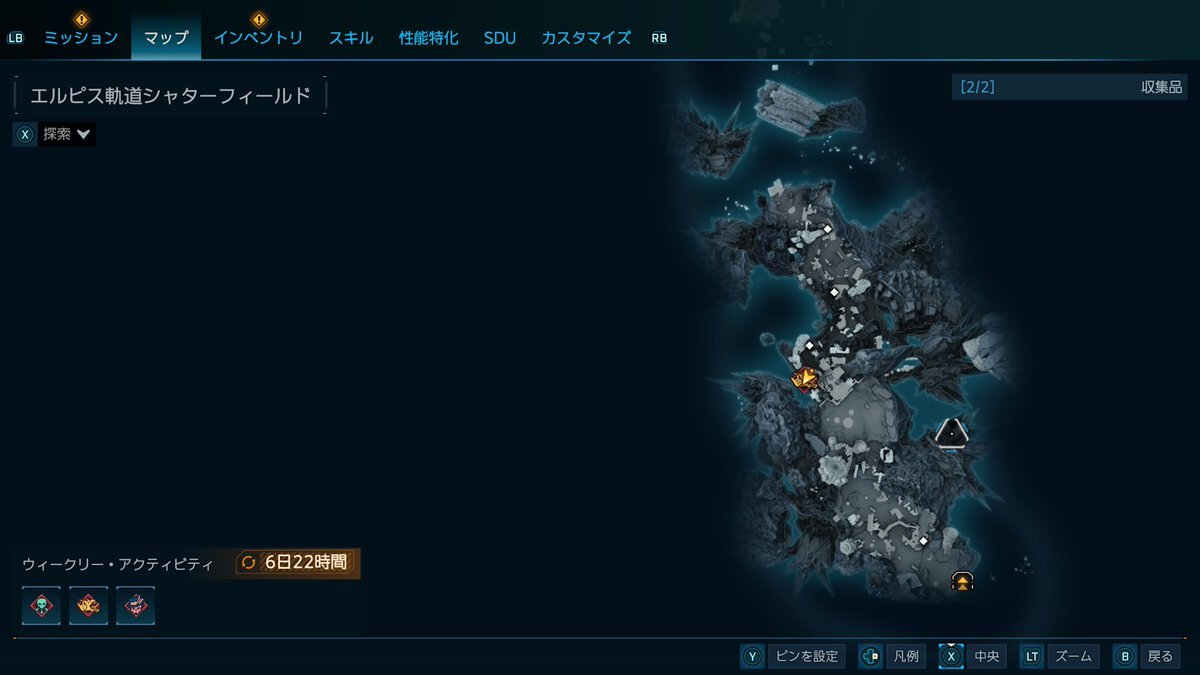Center the map with 中央
Image resolution: width=1200 pixels, height=675 pixels.
tap(973, 656)
